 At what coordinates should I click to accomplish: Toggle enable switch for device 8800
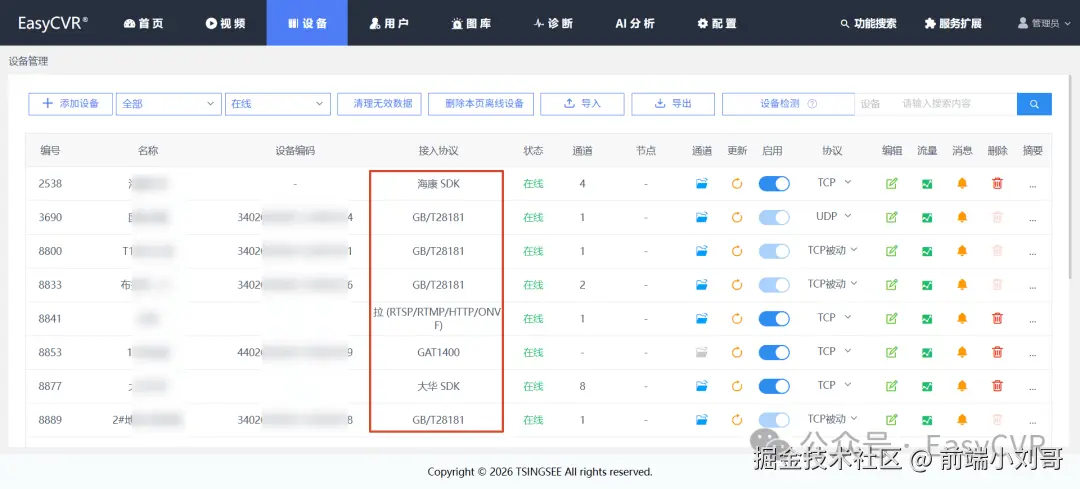click(x=774, y=251)
